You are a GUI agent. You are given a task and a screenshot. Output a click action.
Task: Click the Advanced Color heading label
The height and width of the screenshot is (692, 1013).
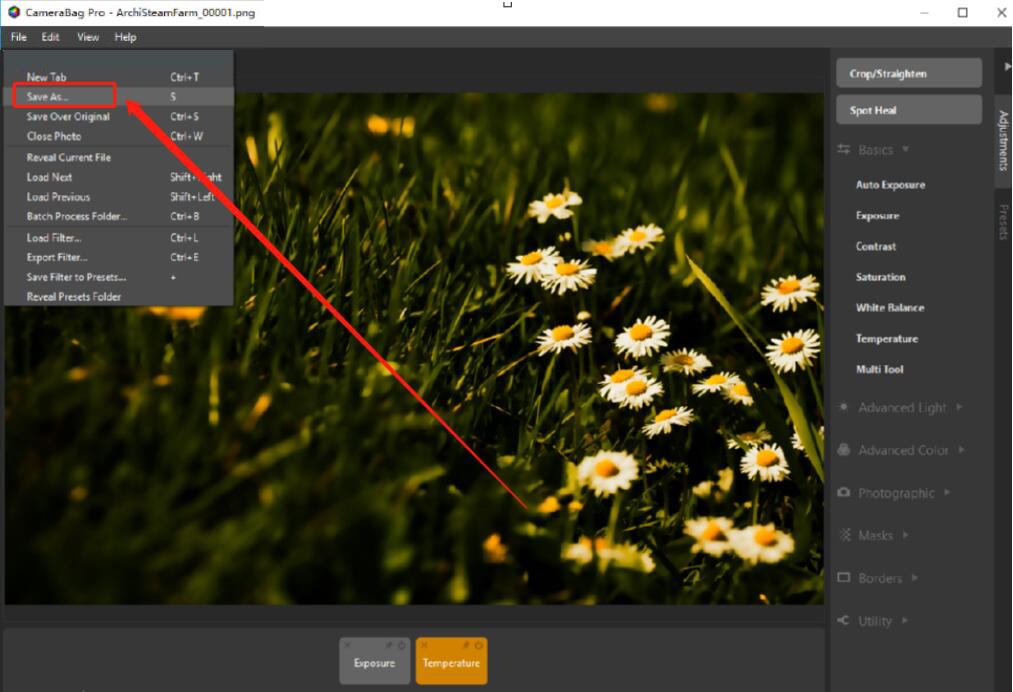903,450
